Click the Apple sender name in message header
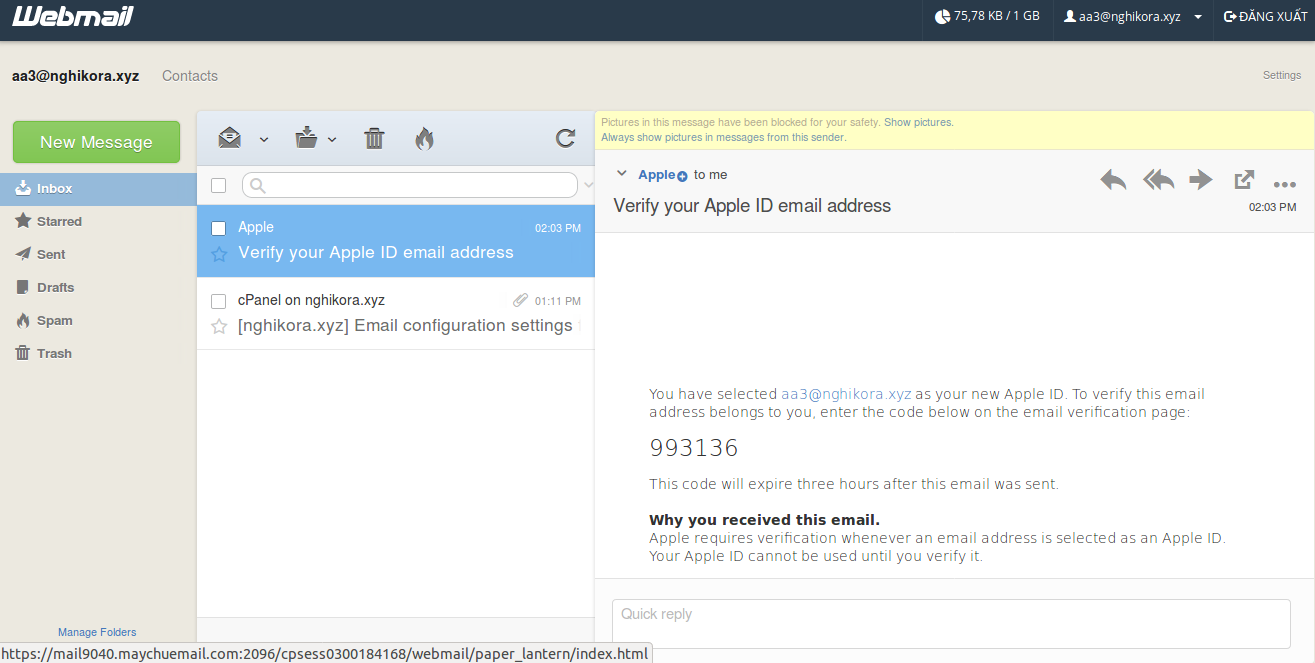 [657, 174]
